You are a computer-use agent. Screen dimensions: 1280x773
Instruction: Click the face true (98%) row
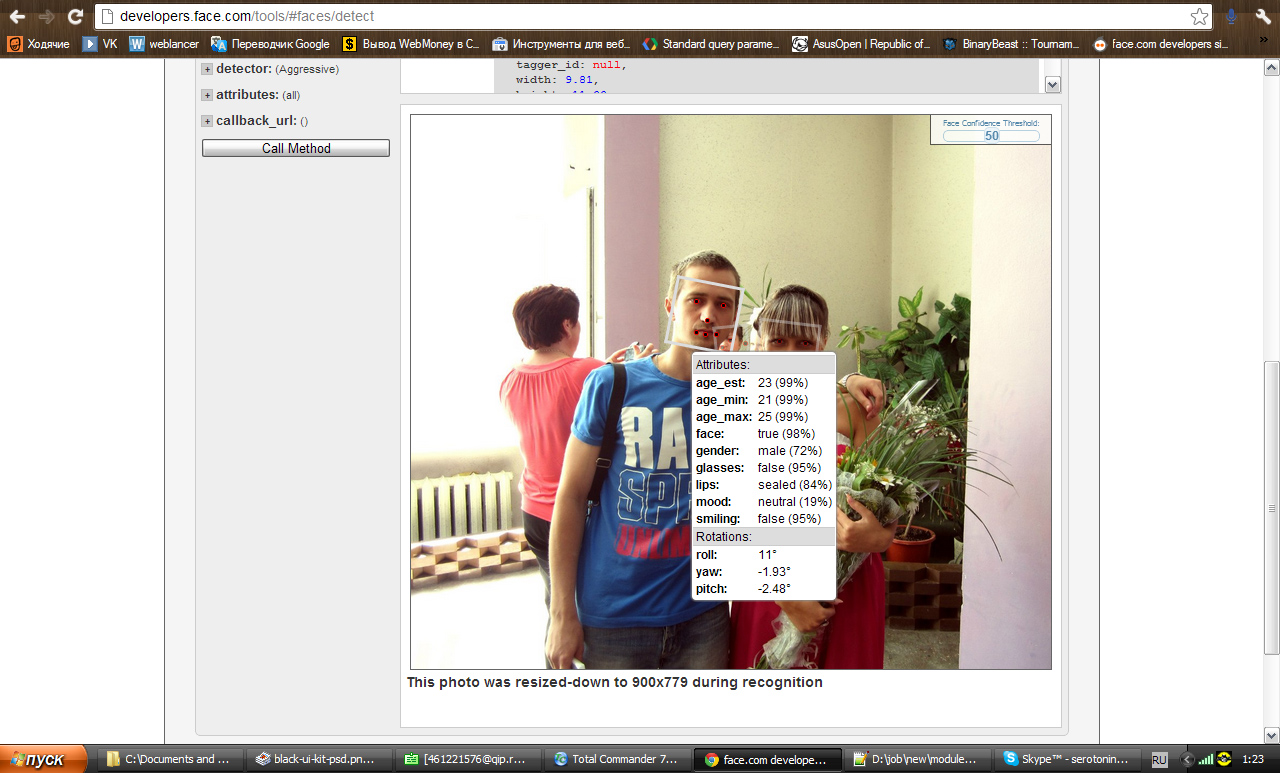tap(764, 434)
